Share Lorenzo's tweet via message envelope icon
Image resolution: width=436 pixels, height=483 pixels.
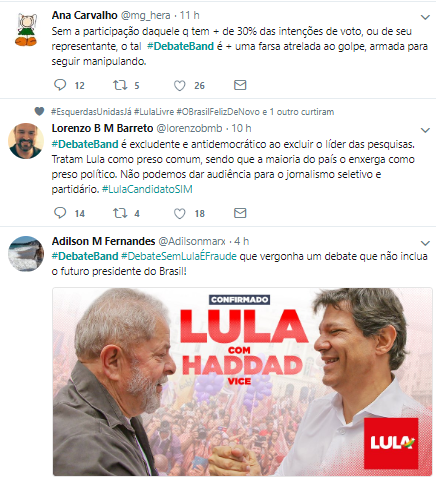click(x=240, y=213)
